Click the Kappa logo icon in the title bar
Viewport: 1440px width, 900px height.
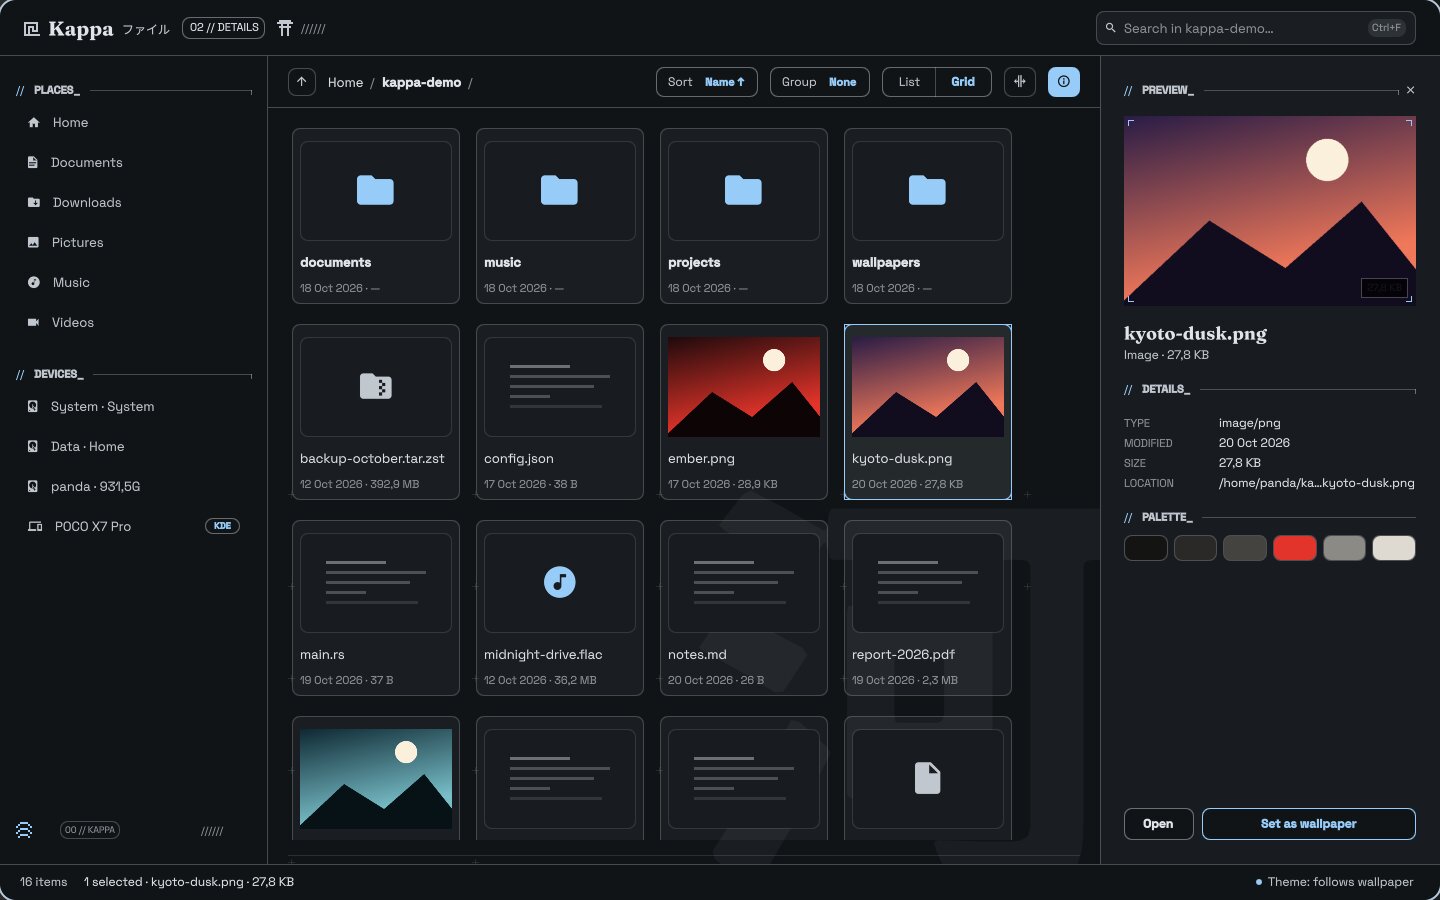pyautogui.click(x=31, y=29)
